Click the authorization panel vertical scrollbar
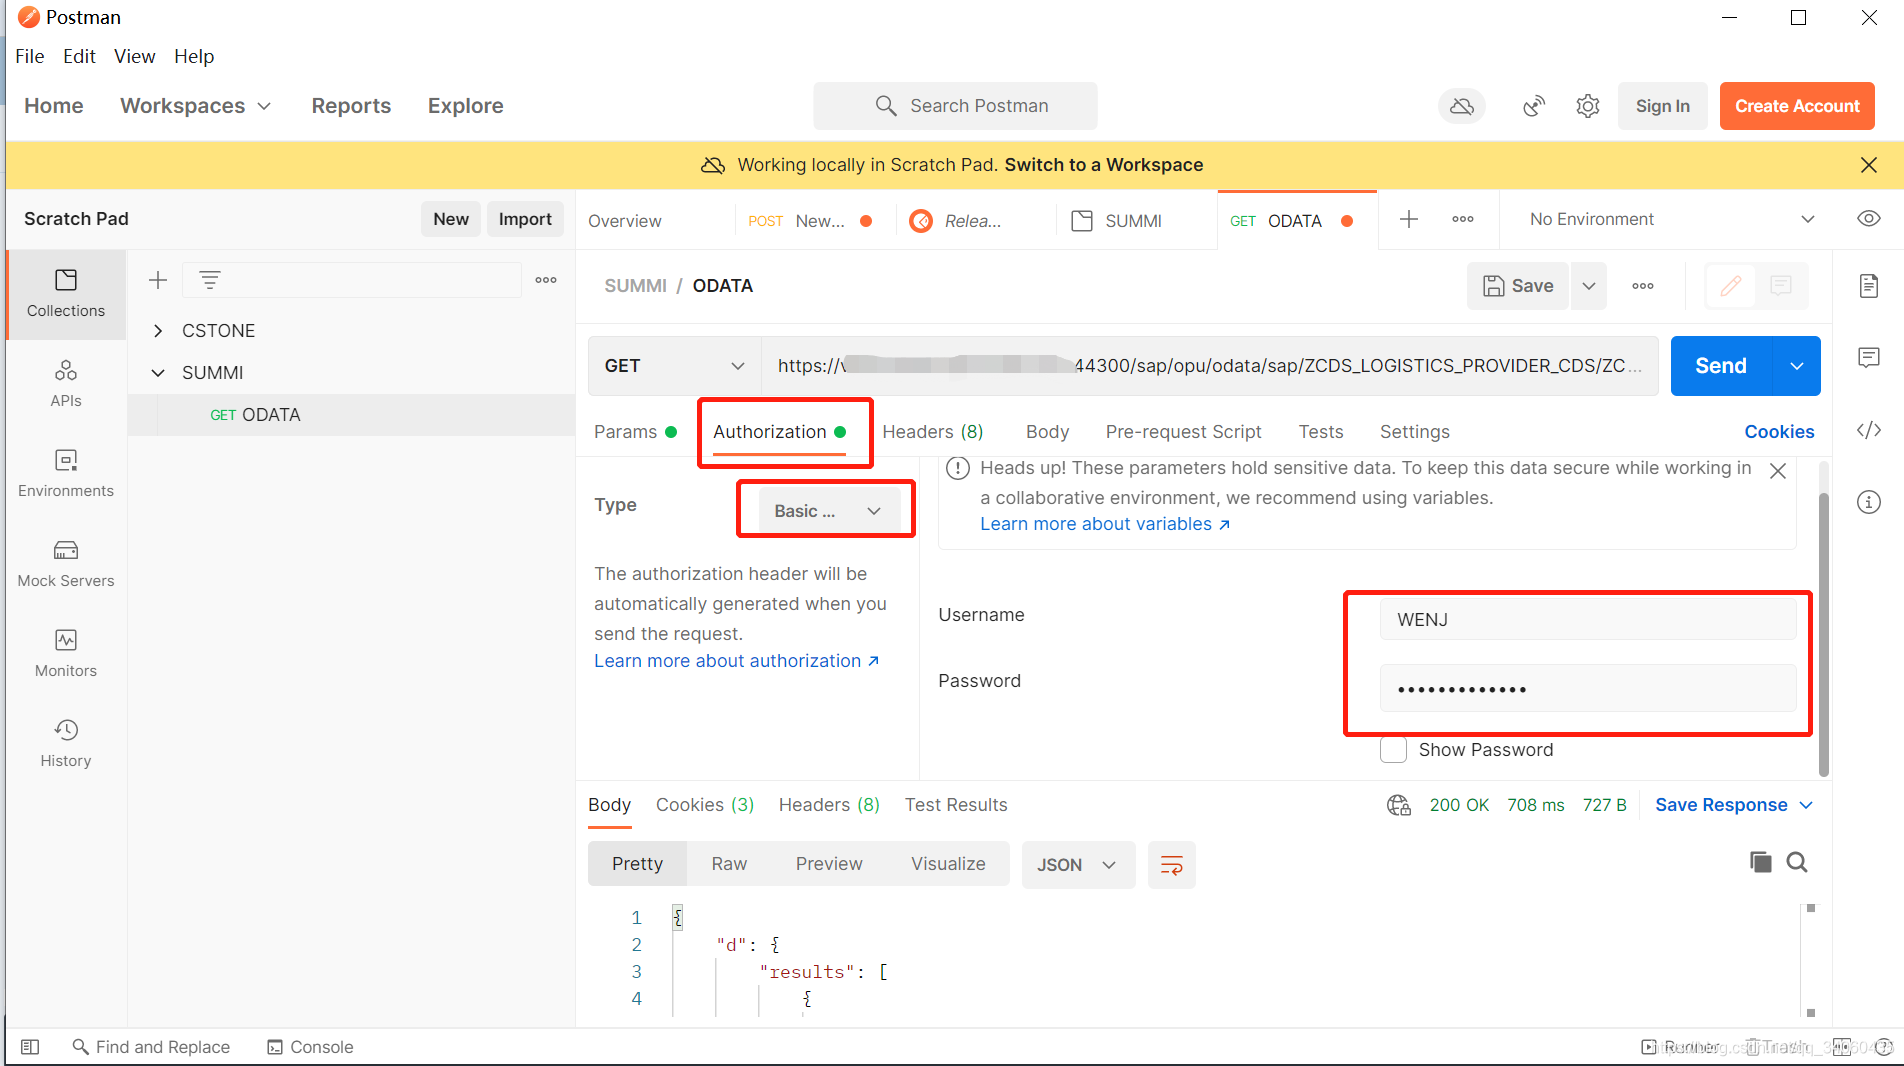This screenshot has height=1066, width=1904. tap(1823, 634)
